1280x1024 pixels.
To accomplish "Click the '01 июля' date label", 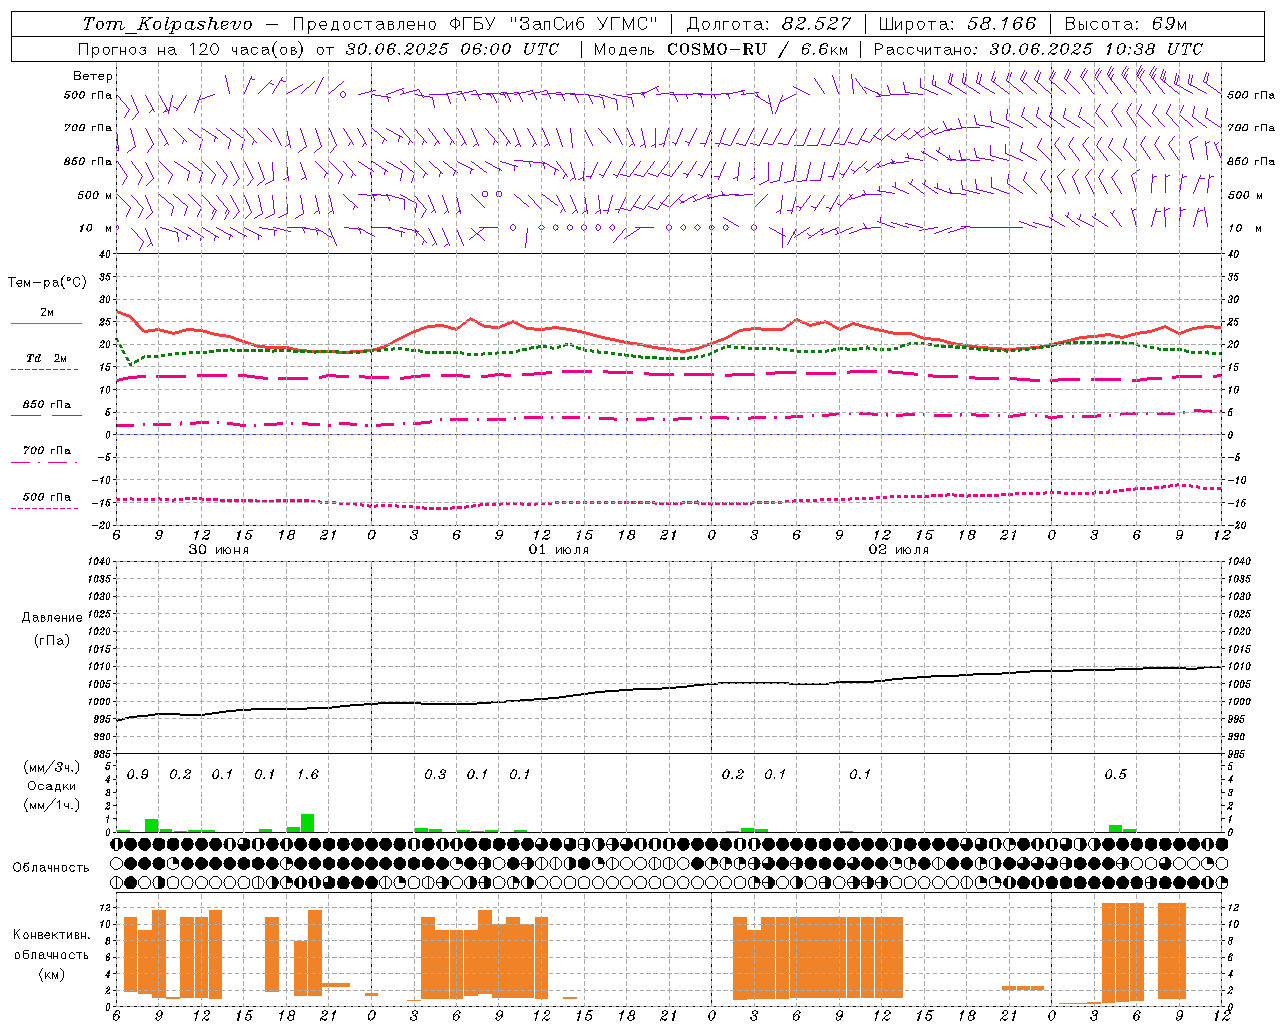I will pos(559,550).
